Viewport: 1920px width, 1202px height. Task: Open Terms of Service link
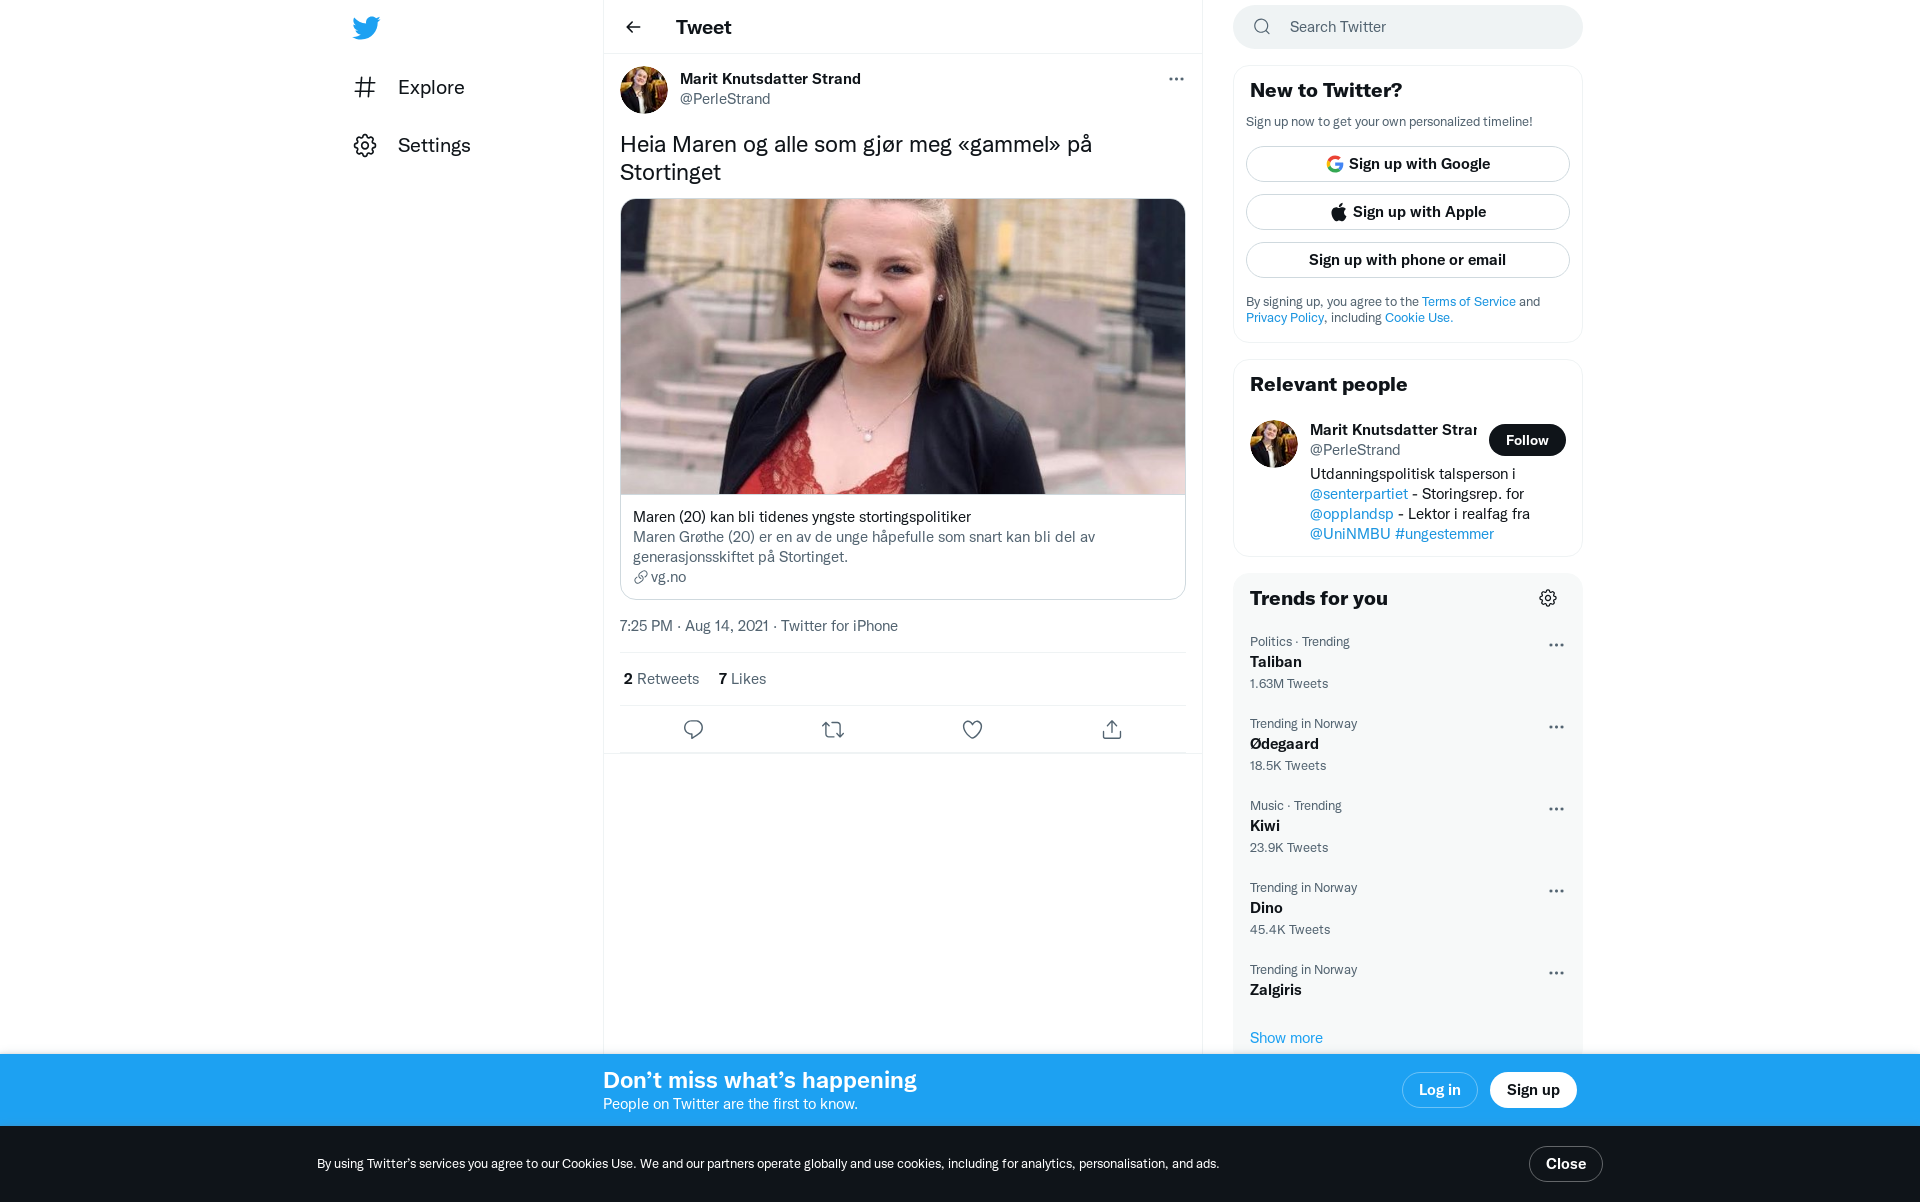(1468, 302)
